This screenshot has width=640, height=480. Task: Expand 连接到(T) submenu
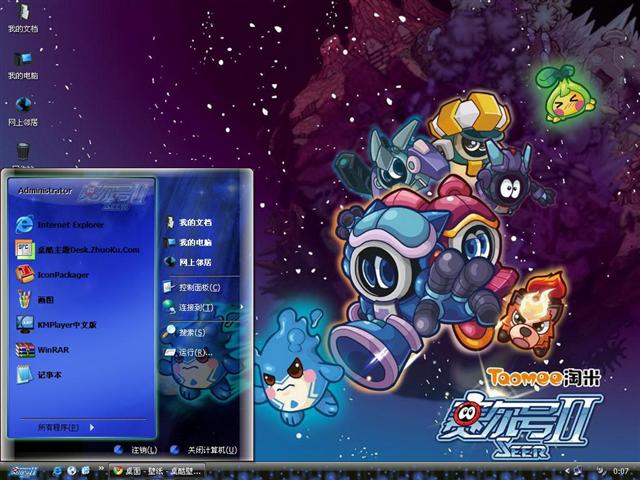point(203,307)
